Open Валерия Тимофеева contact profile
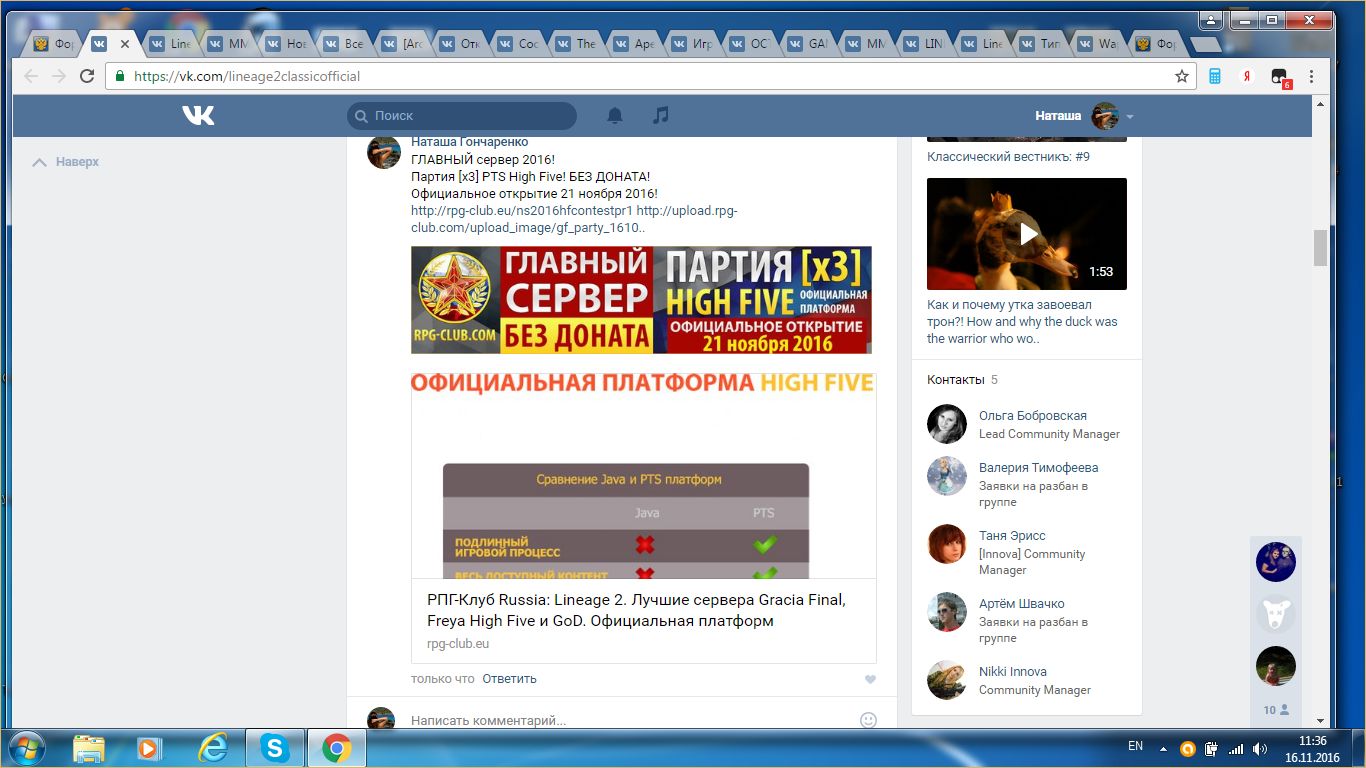This screenshot has width=1366, height=768. tap(1038, 468)
